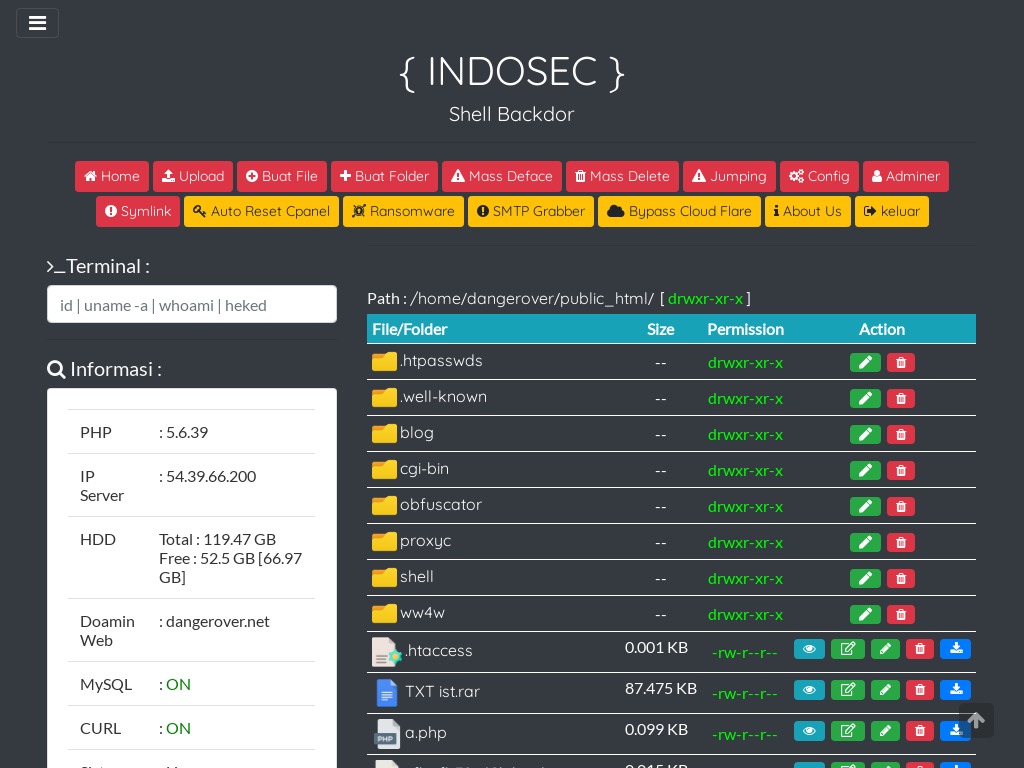Screen dimensions: 1024x768
Task: Click rename pencil icon for proxyc folder
Action: (865, 542)
